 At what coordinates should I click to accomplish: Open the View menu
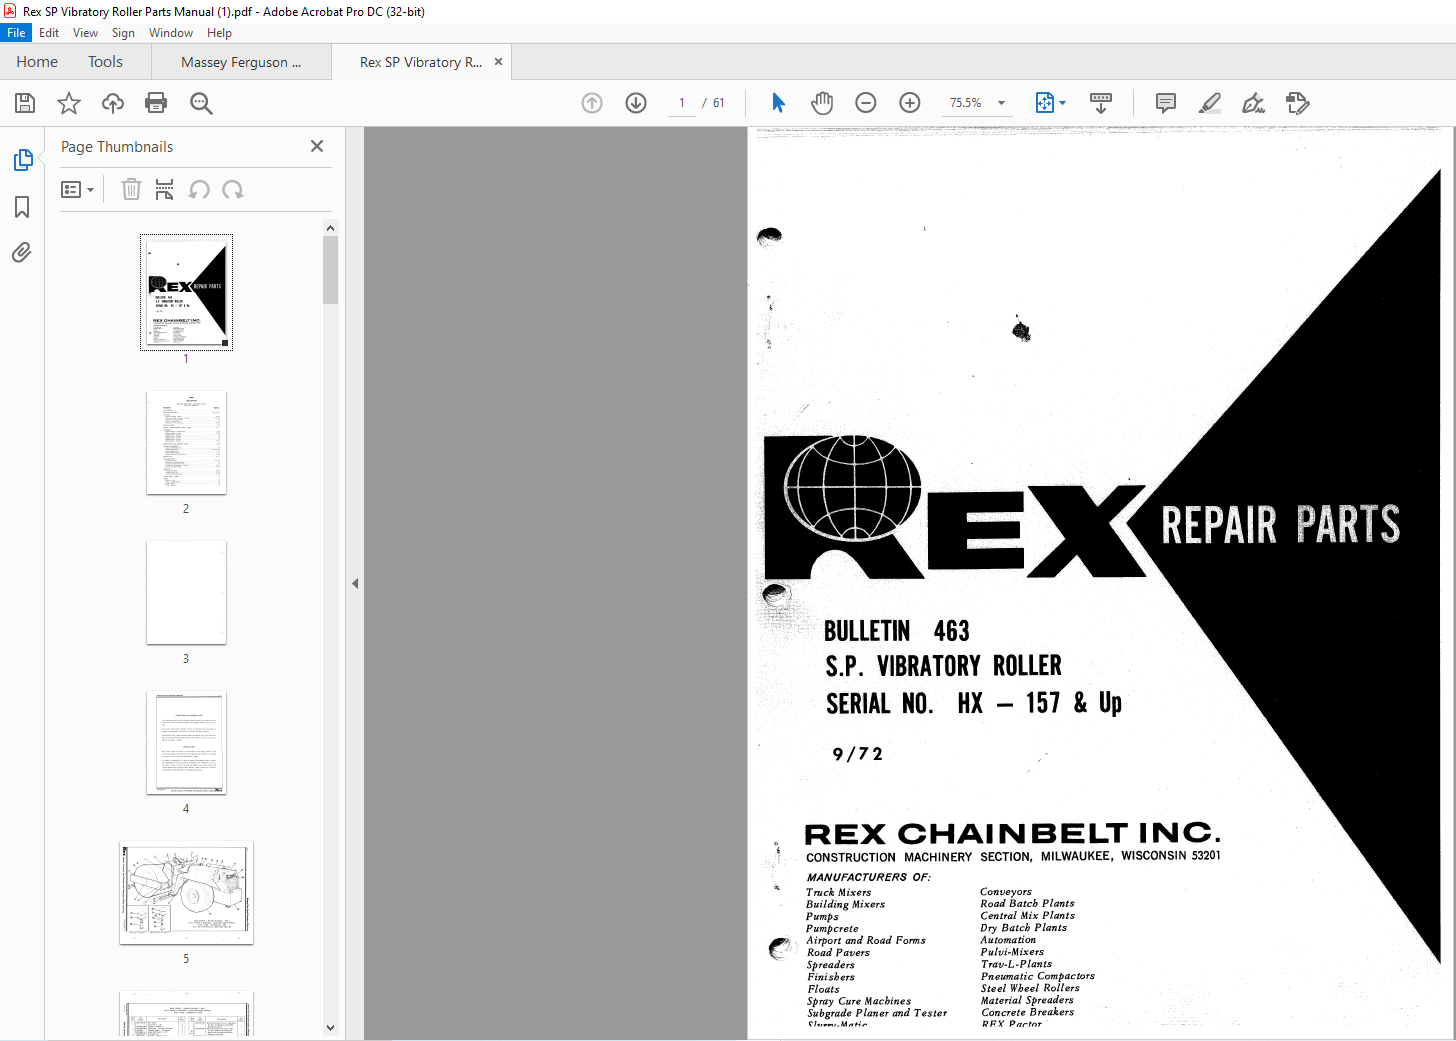coord(86,33)
